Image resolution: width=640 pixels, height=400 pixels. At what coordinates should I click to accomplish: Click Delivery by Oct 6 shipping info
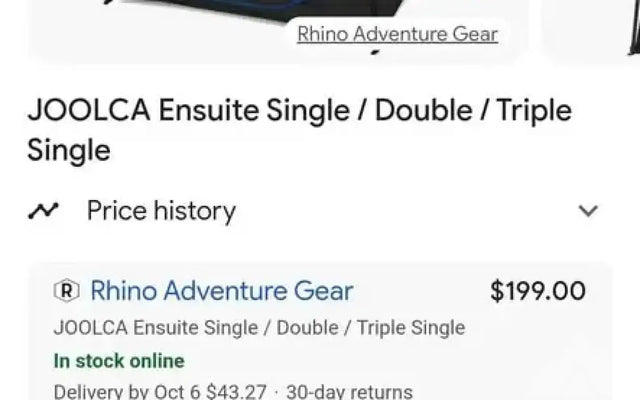point(160,392)
